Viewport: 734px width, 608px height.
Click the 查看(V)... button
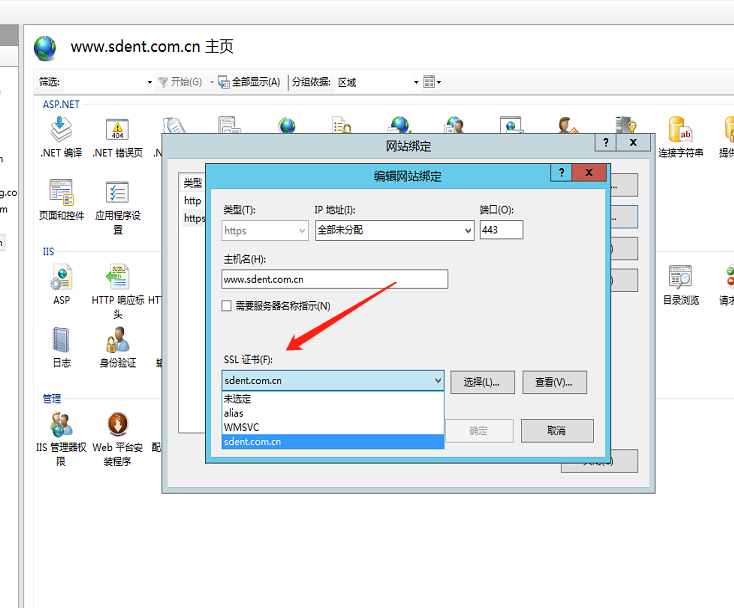click(554, 382)
